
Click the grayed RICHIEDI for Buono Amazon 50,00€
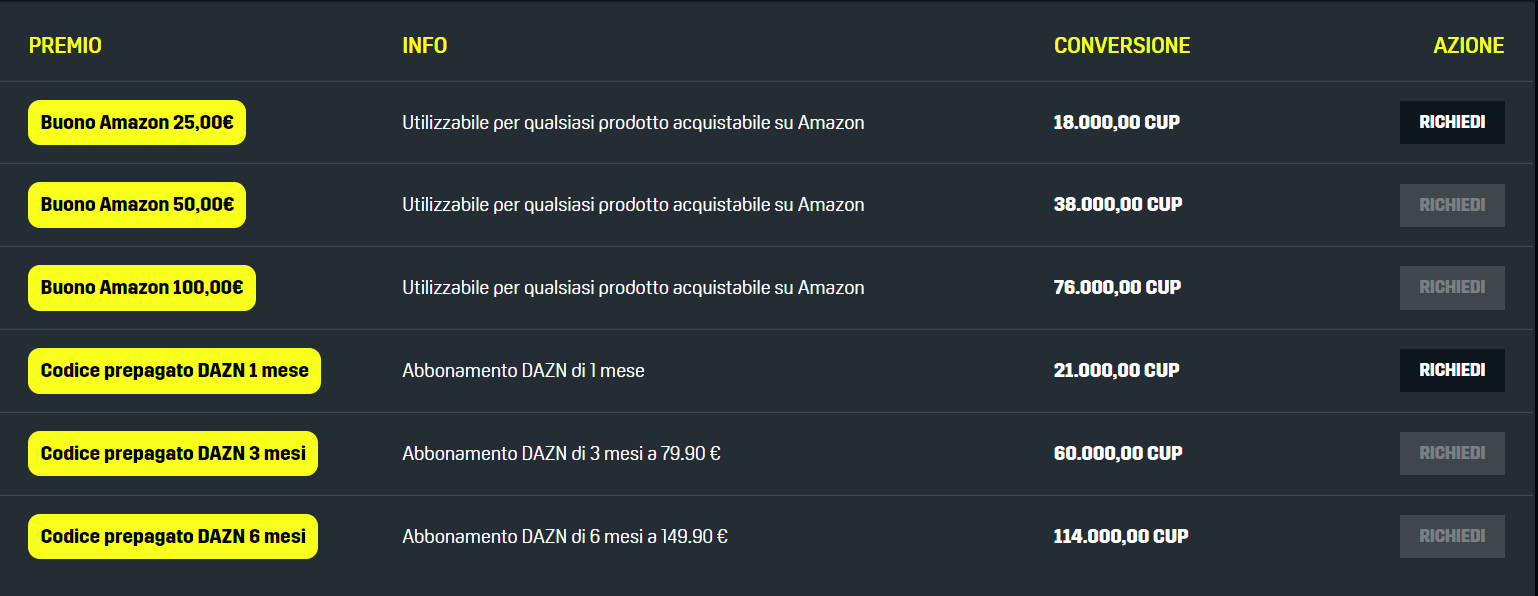(x=1452, y=204)
